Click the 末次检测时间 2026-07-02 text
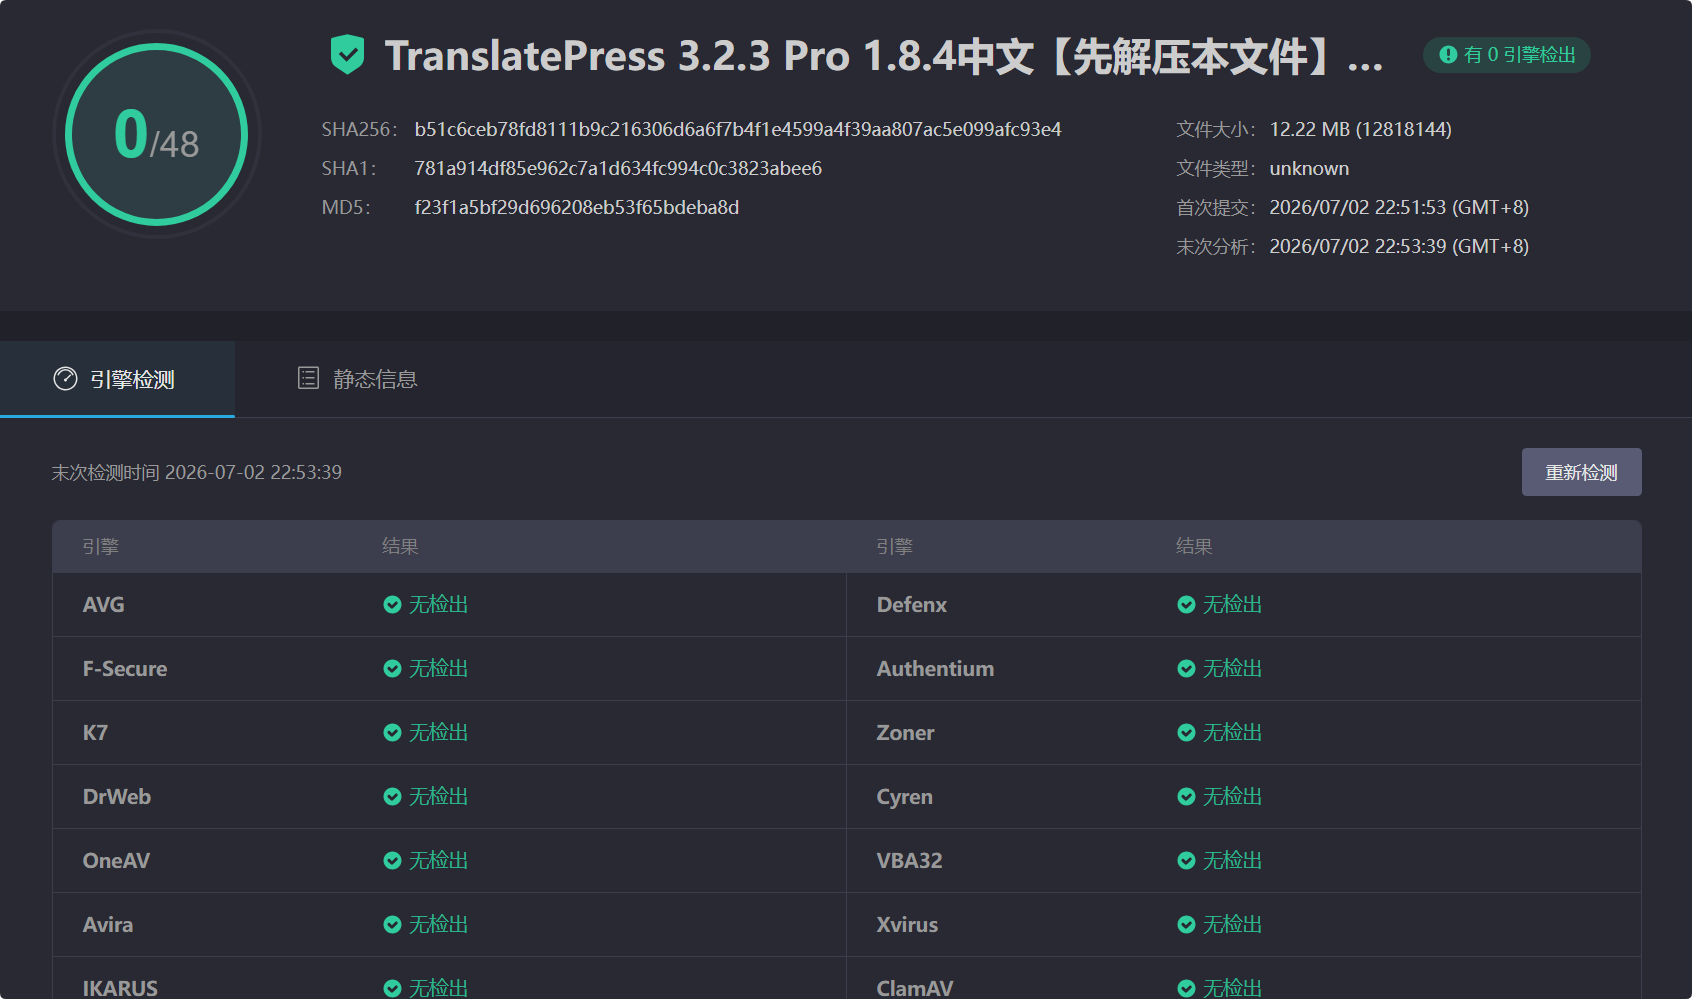1692x999 pixels. click(x=197, y=472)
